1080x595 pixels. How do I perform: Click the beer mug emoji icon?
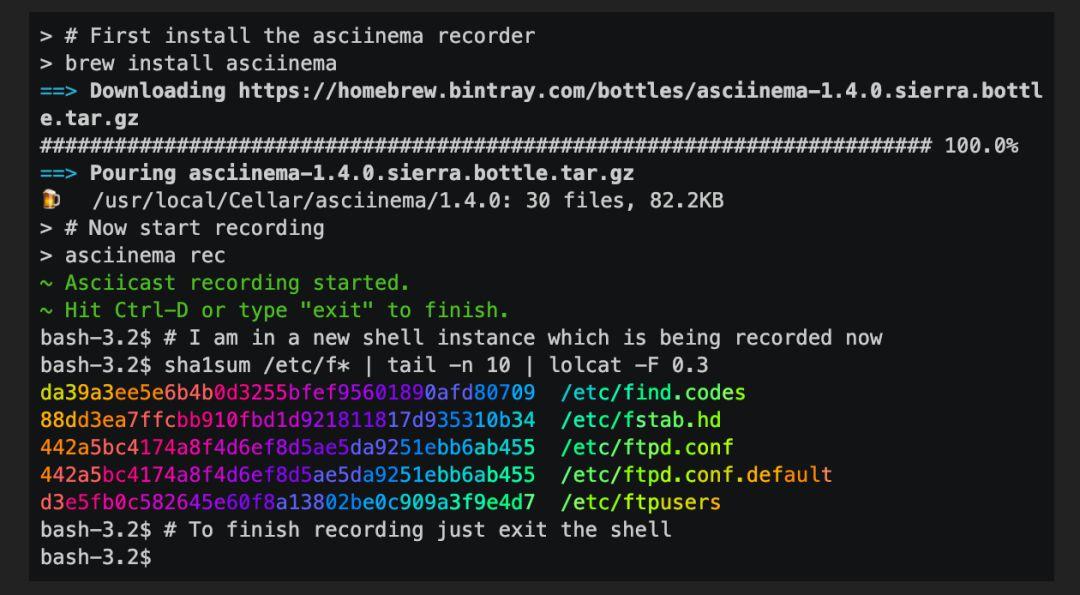pyautogui.click(x=50, y=200)
